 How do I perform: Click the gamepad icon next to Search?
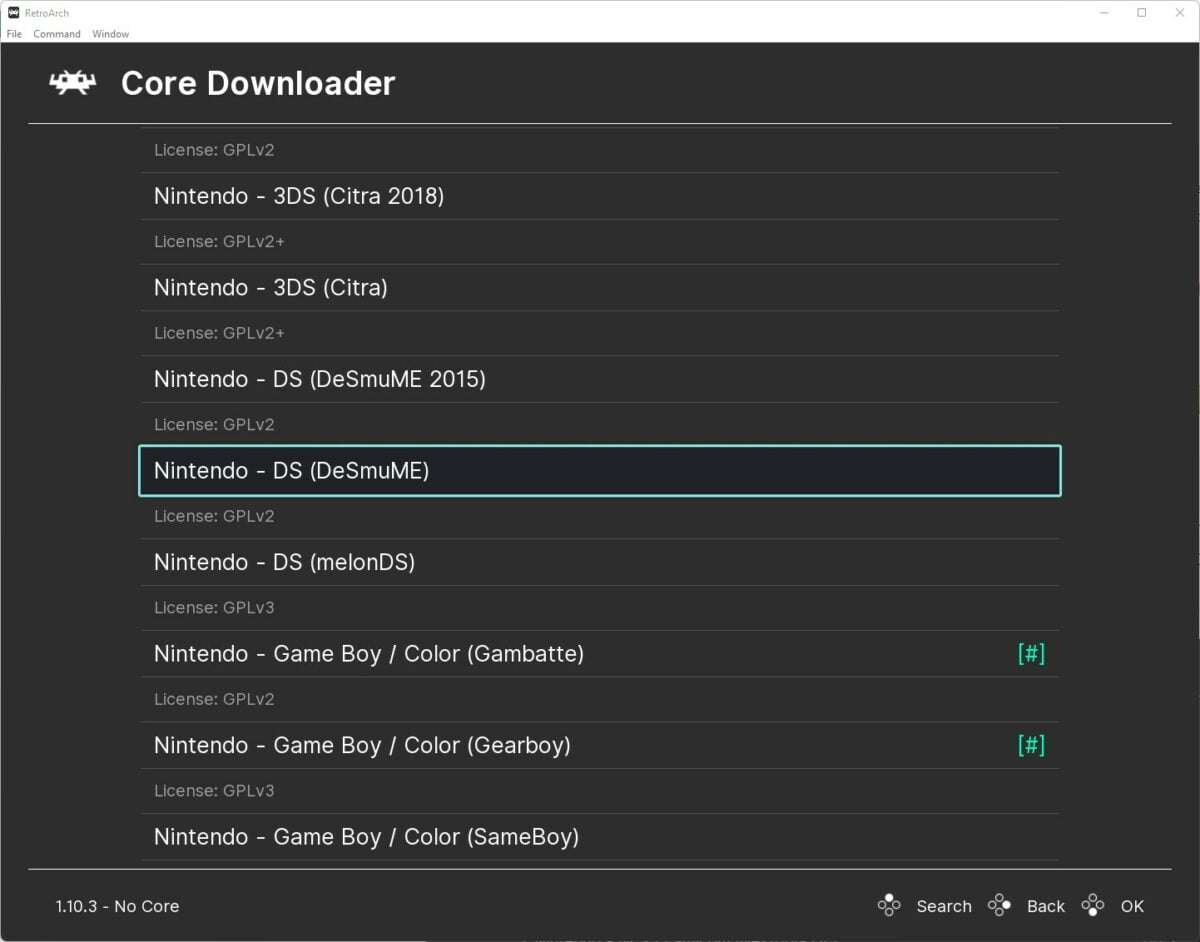click(x=889, y=905)
